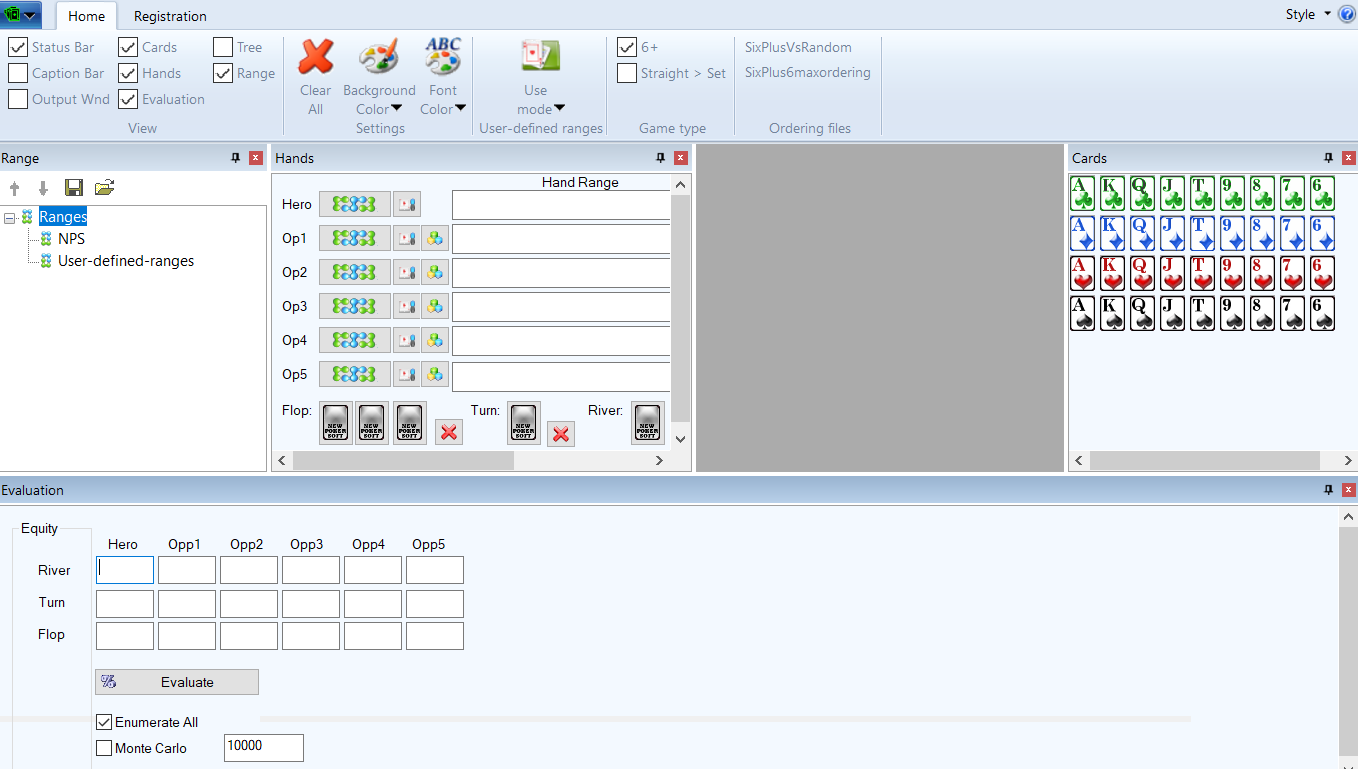Enable the Tree view checkbox
This screenshot has height=769, width=1358.
click(223, 47)
